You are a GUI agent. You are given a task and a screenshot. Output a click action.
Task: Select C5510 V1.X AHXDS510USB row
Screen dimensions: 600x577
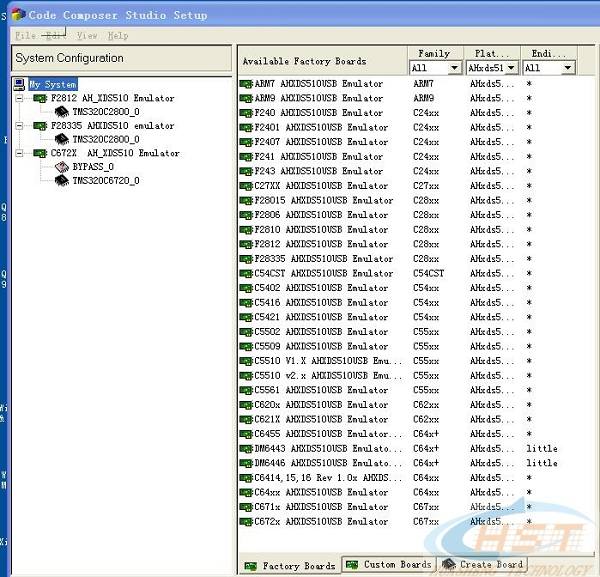(x=328, y=361)
